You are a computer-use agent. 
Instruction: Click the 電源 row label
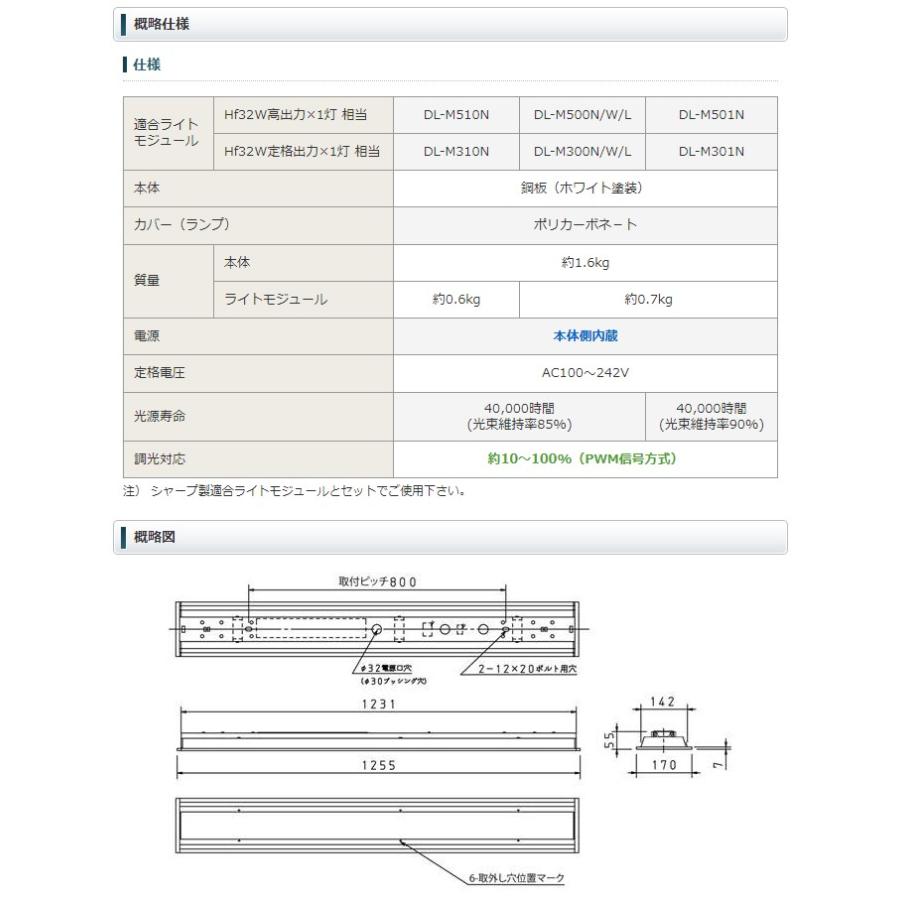tap(258, 336)
